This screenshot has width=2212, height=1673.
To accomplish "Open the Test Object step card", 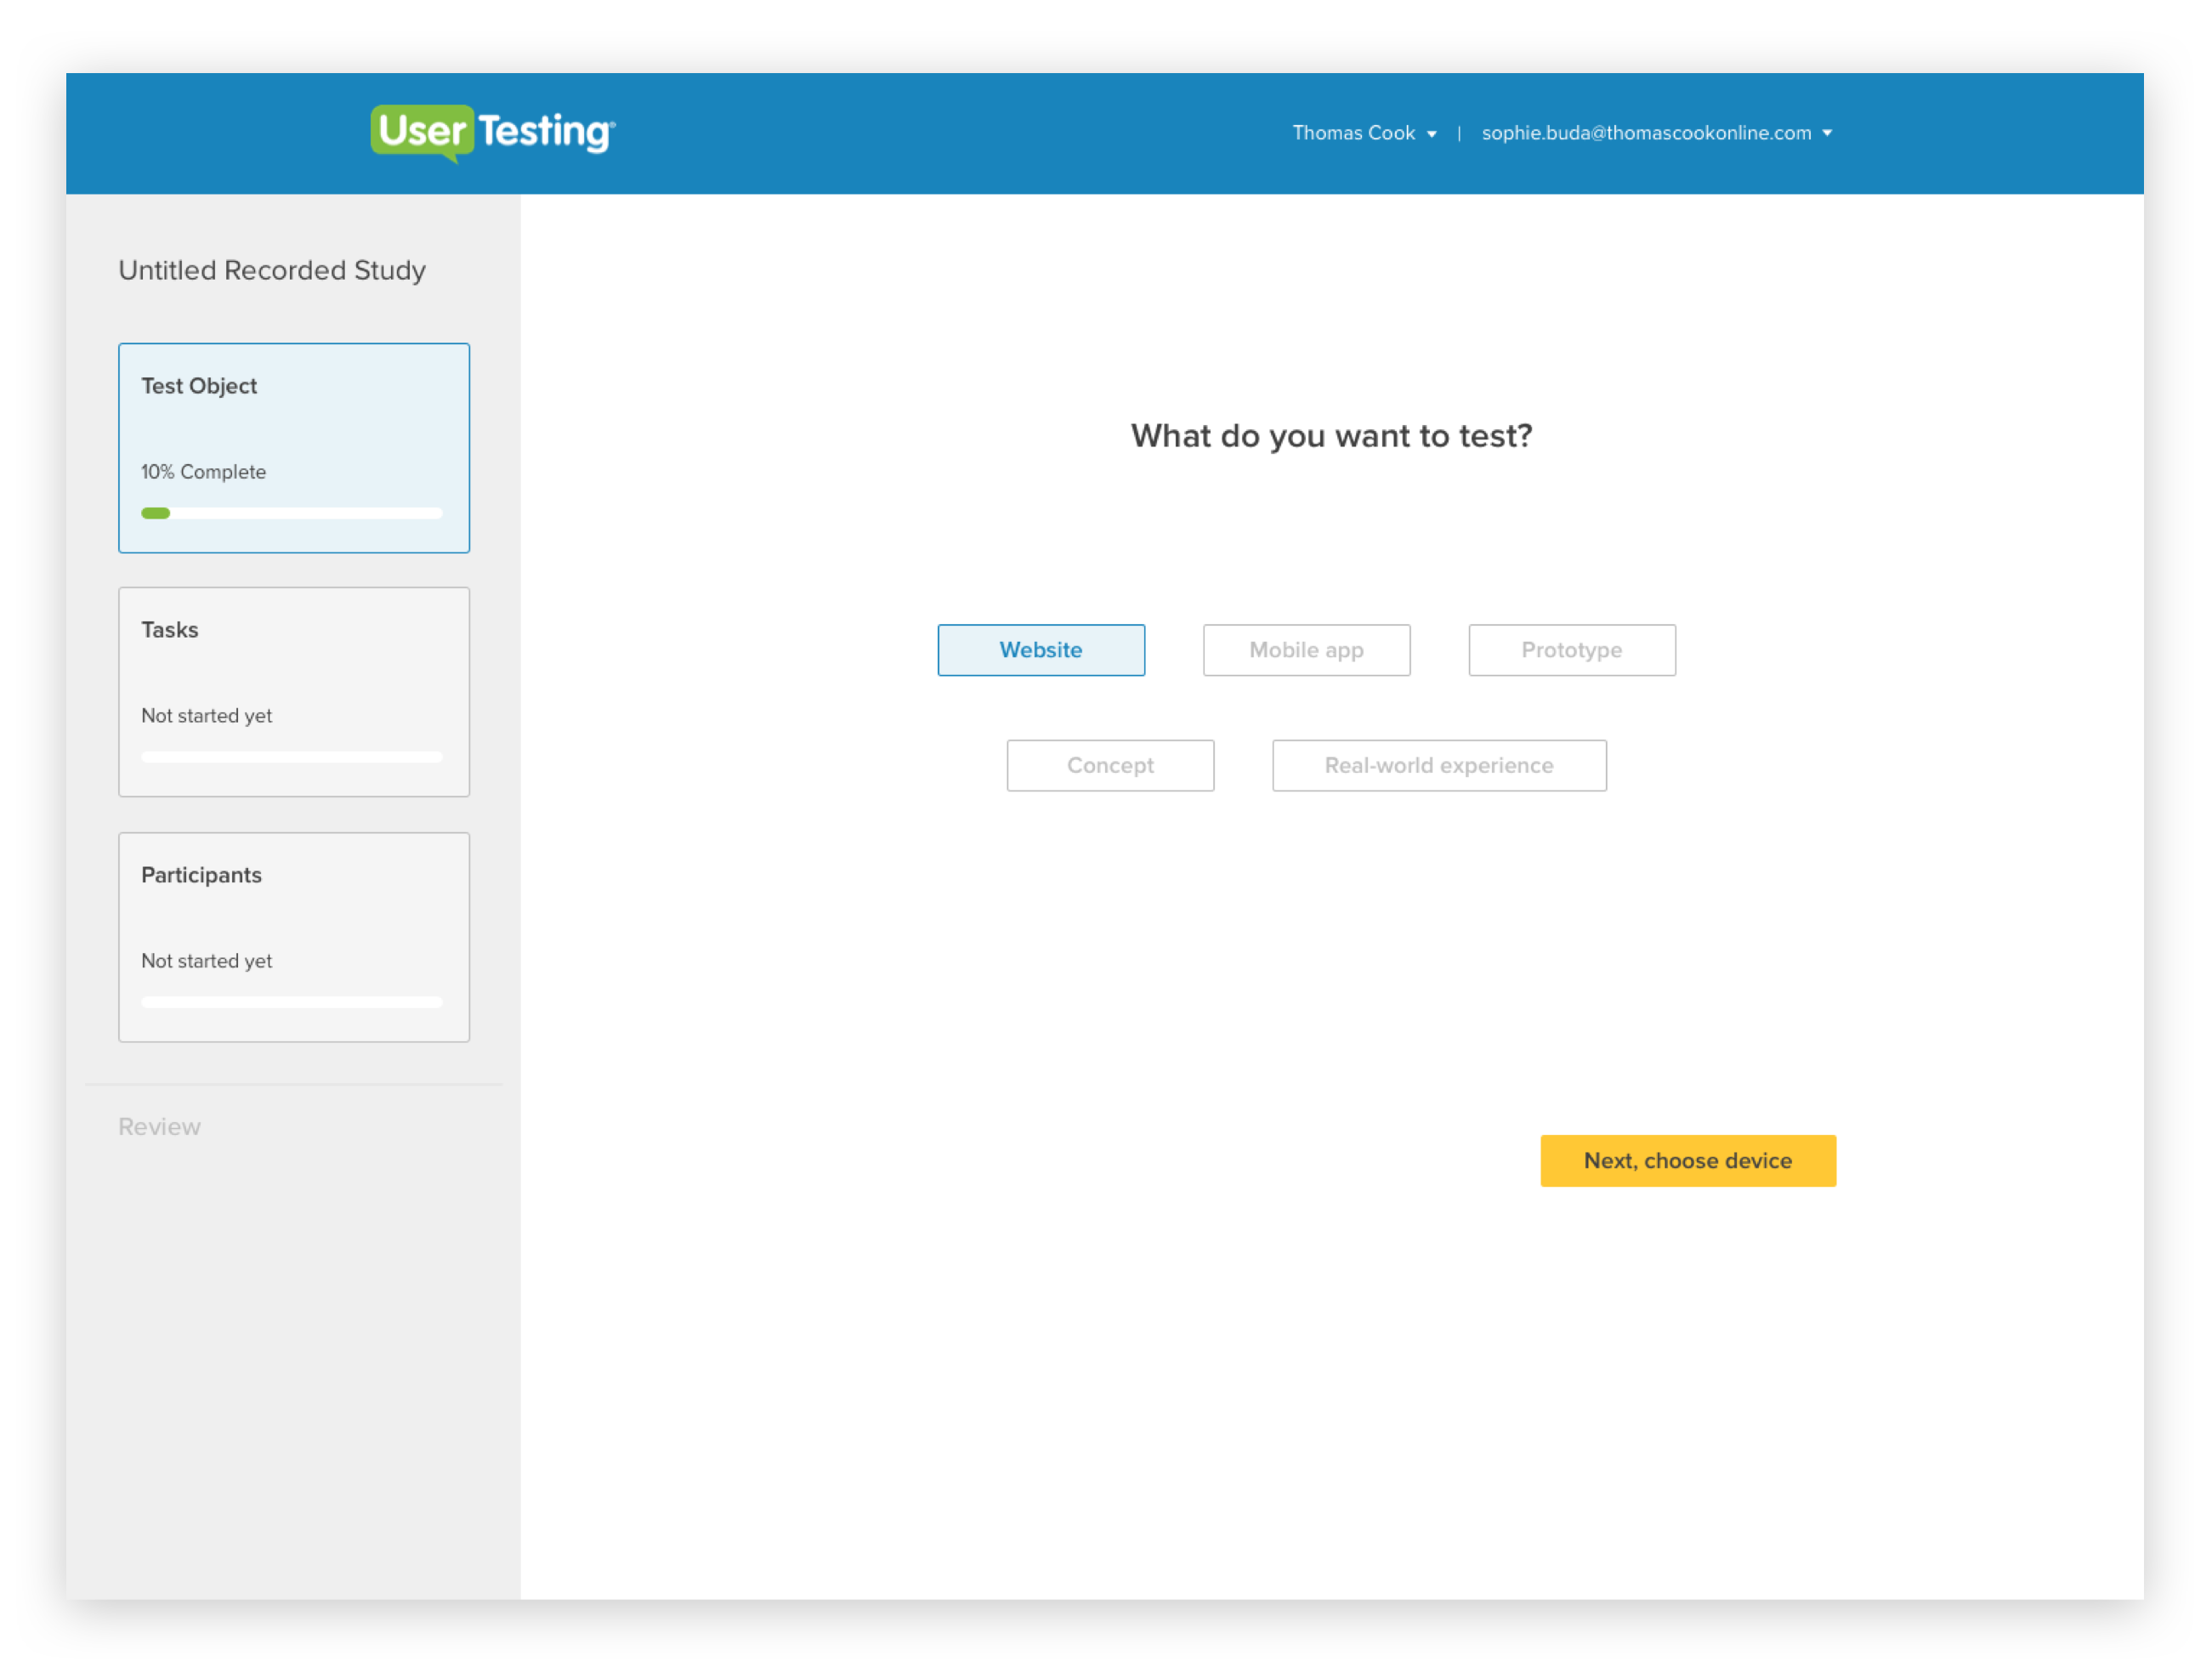I will pyautogui.click(x=294, y=448).
